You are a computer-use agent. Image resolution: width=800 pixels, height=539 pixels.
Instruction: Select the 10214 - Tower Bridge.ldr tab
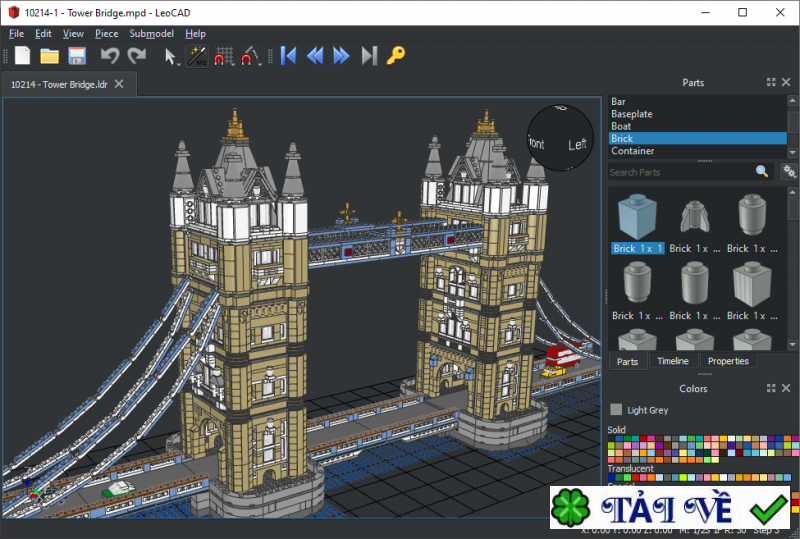[x=59, y=84]
